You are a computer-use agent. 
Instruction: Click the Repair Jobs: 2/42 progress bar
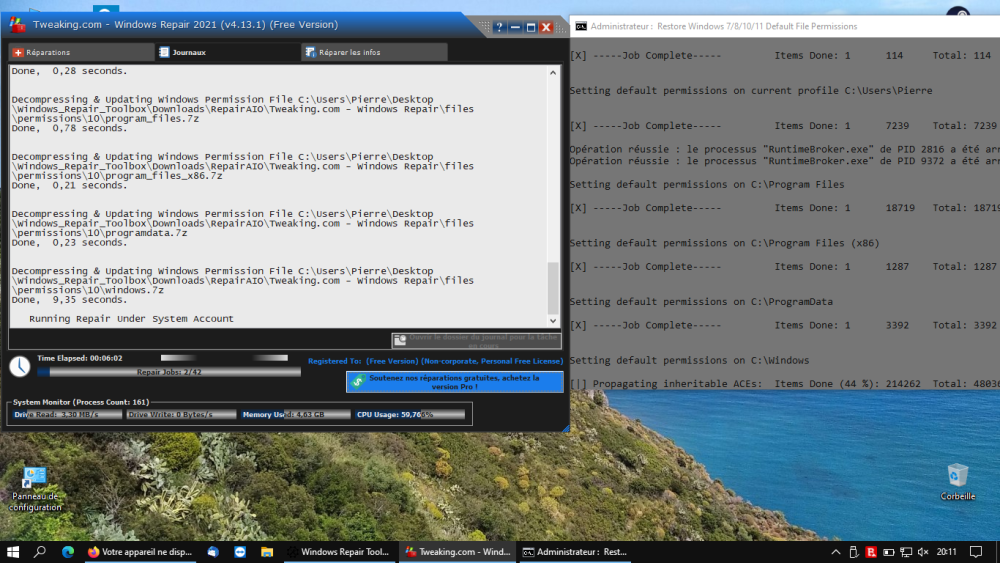(x=169, y=372)
